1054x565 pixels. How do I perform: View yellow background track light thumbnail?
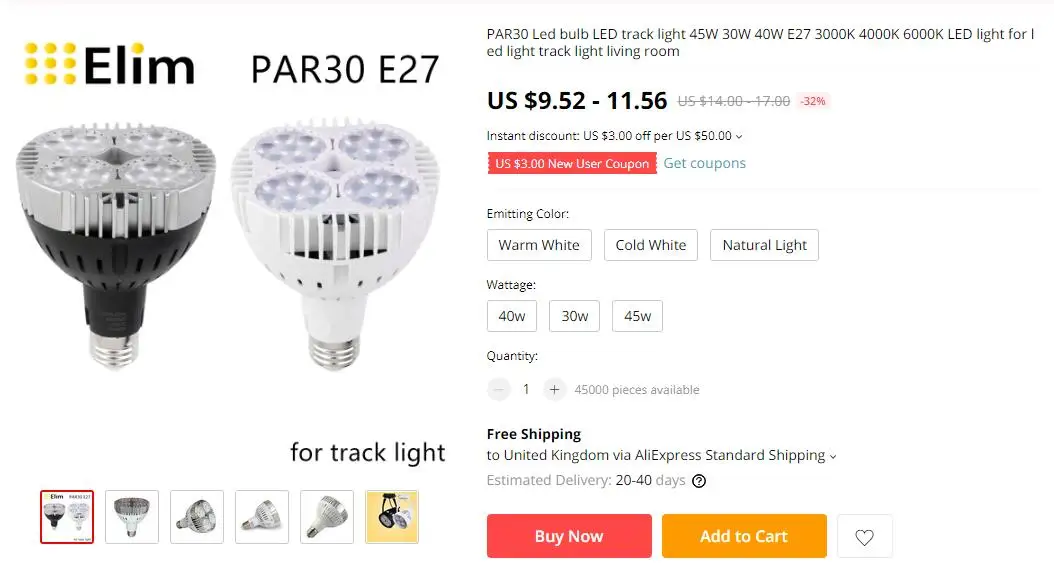point(392,517)
